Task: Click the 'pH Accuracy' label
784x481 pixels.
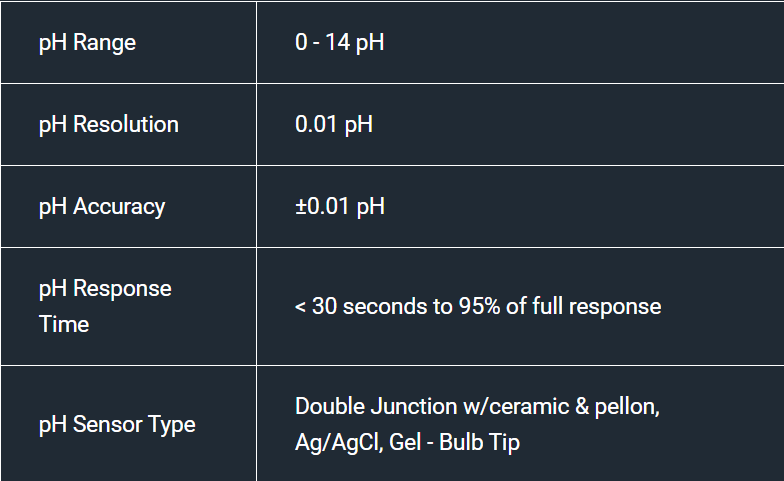Action: (x=102, y=207)
